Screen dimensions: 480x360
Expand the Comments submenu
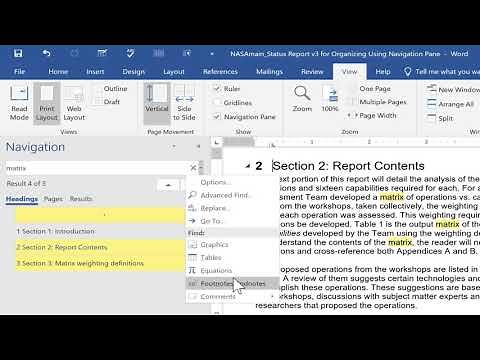tap(232, 296)
